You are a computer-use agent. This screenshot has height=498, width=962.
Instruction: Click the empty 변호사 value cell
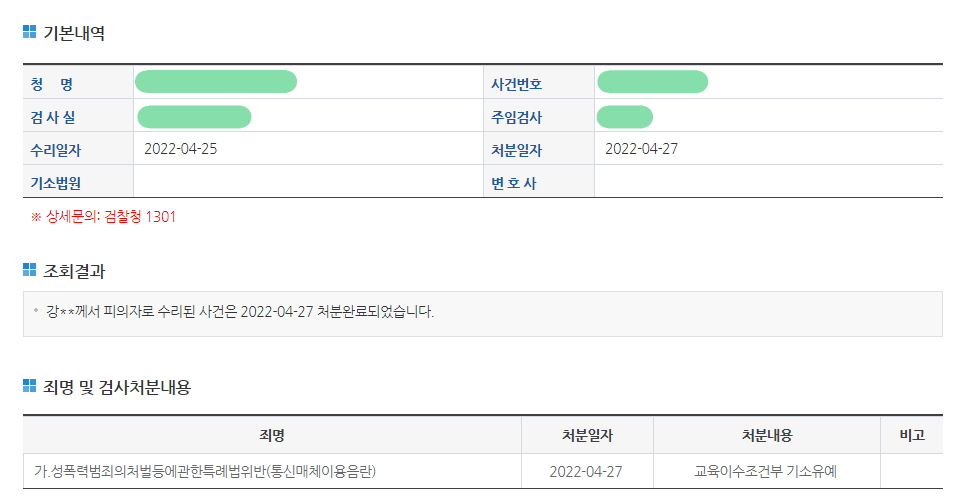click(x=767, y=183)
